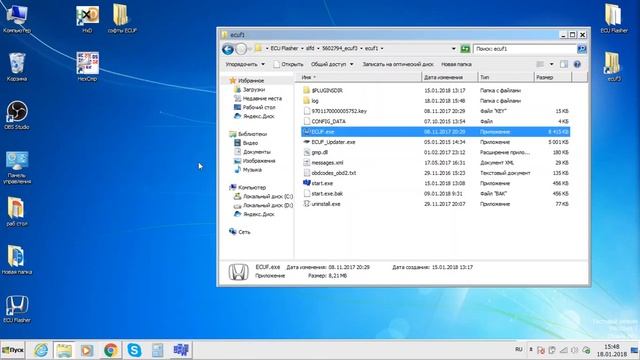This screenshot has width=640, height=360.
Task: Sort by the Имя column header
Action: (358, 77)
